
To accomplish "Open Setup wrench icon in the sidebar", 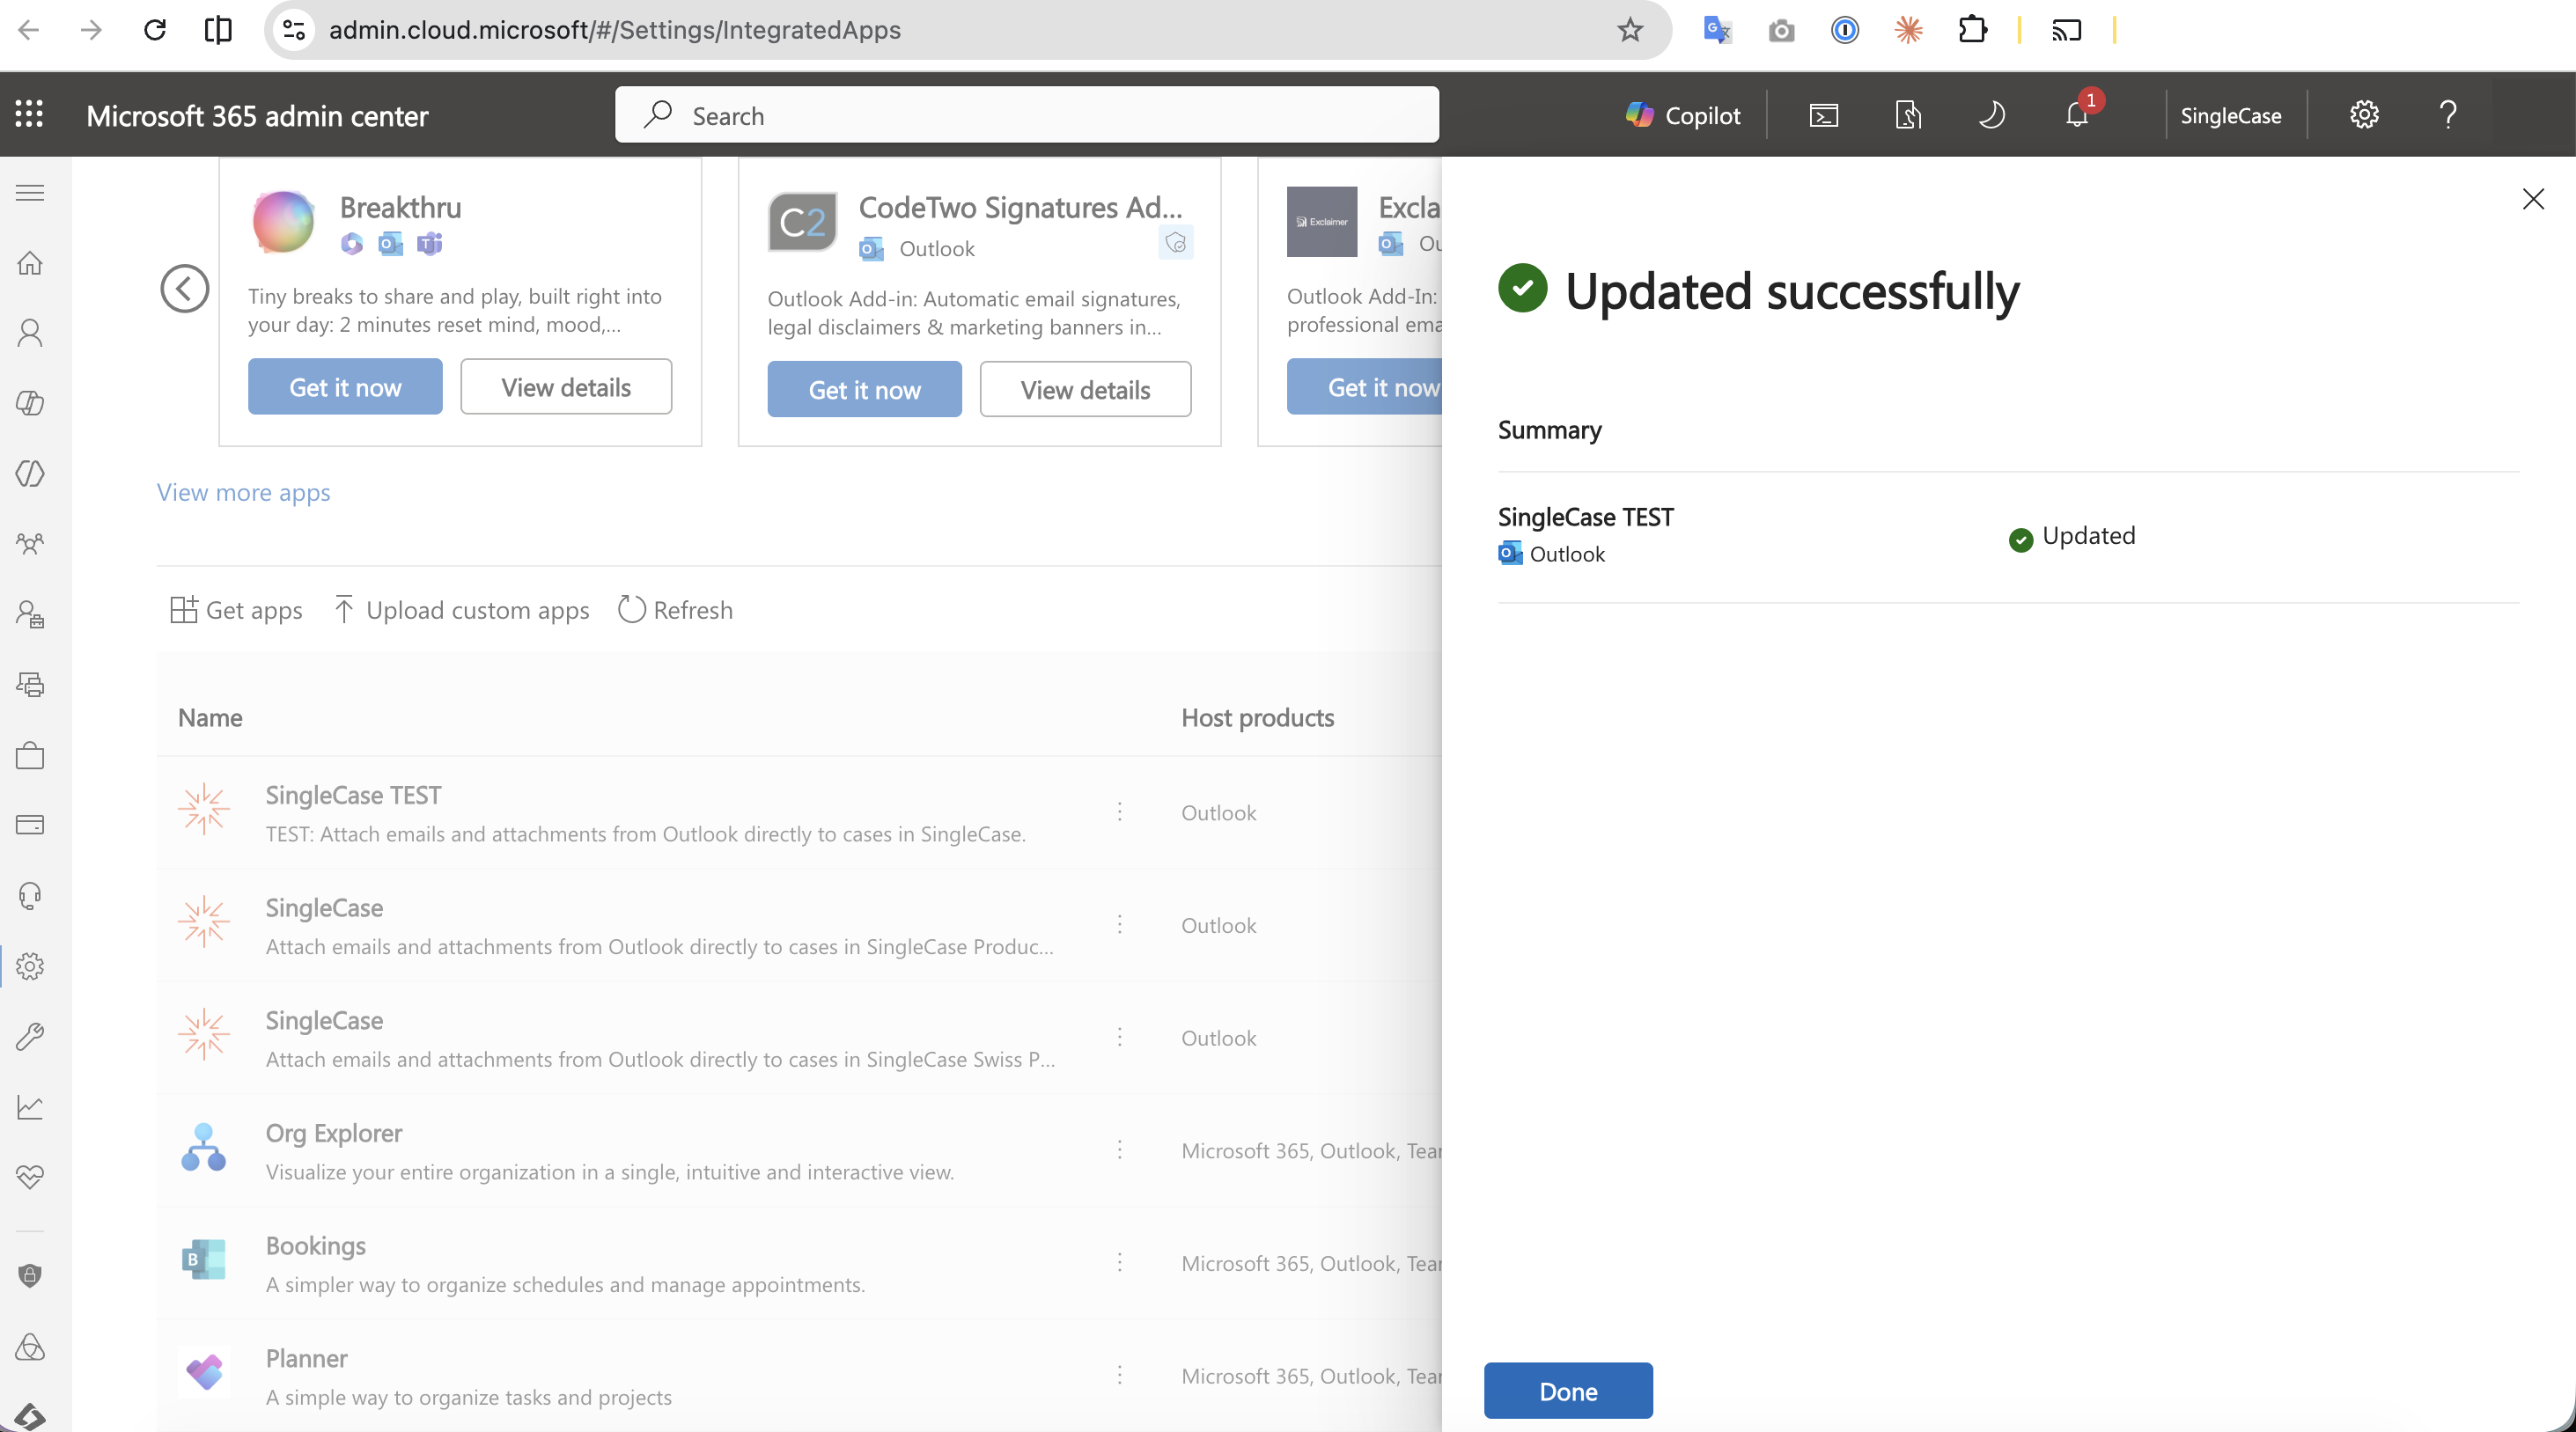I will click(x=30, y=1036).
